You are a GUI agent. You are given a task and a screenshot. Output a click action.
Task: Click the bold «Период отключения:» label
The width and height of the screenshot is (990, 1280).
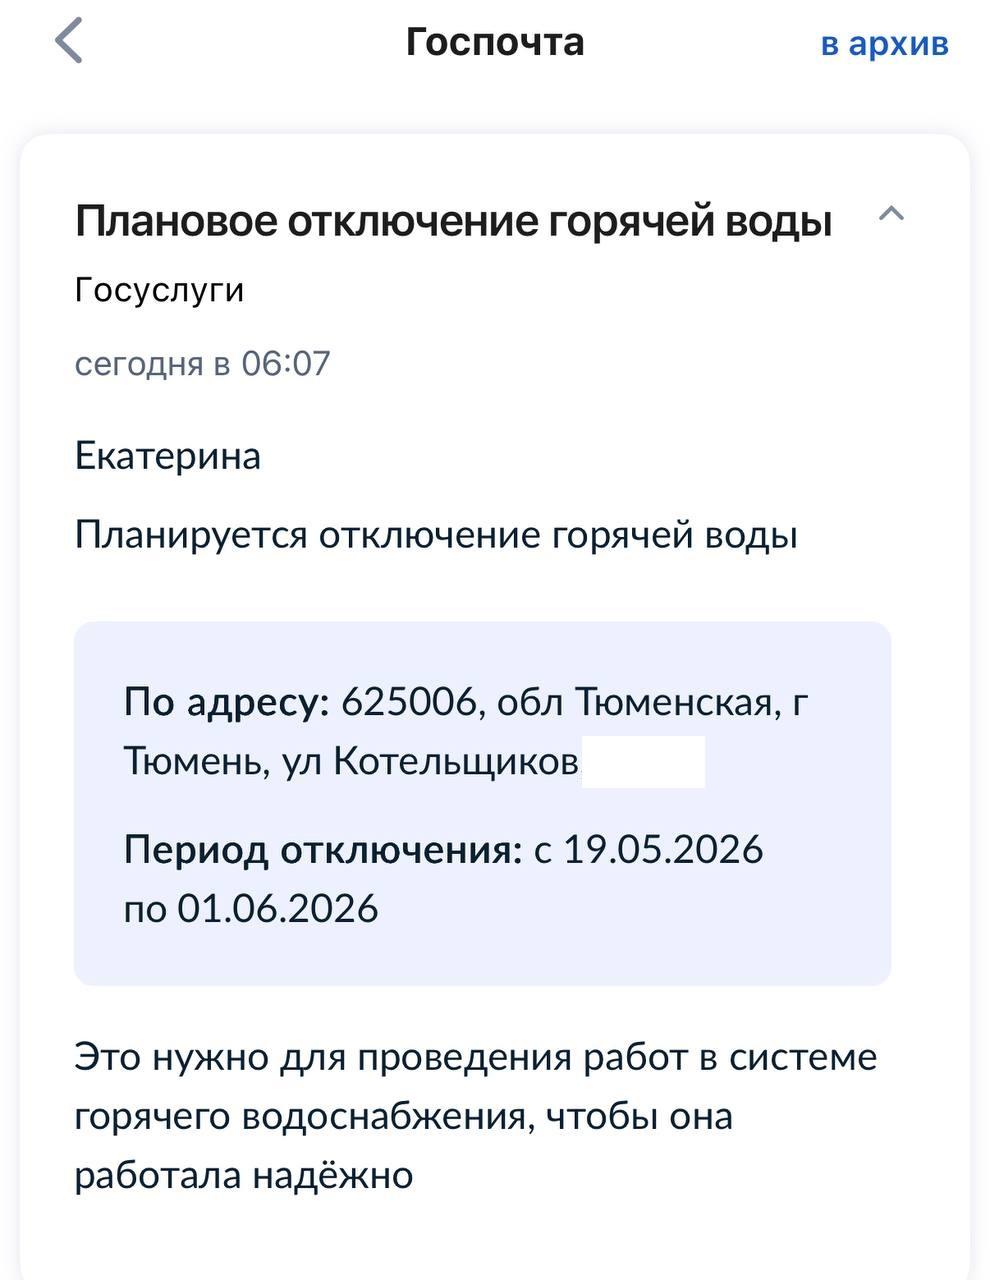[323, 850]
